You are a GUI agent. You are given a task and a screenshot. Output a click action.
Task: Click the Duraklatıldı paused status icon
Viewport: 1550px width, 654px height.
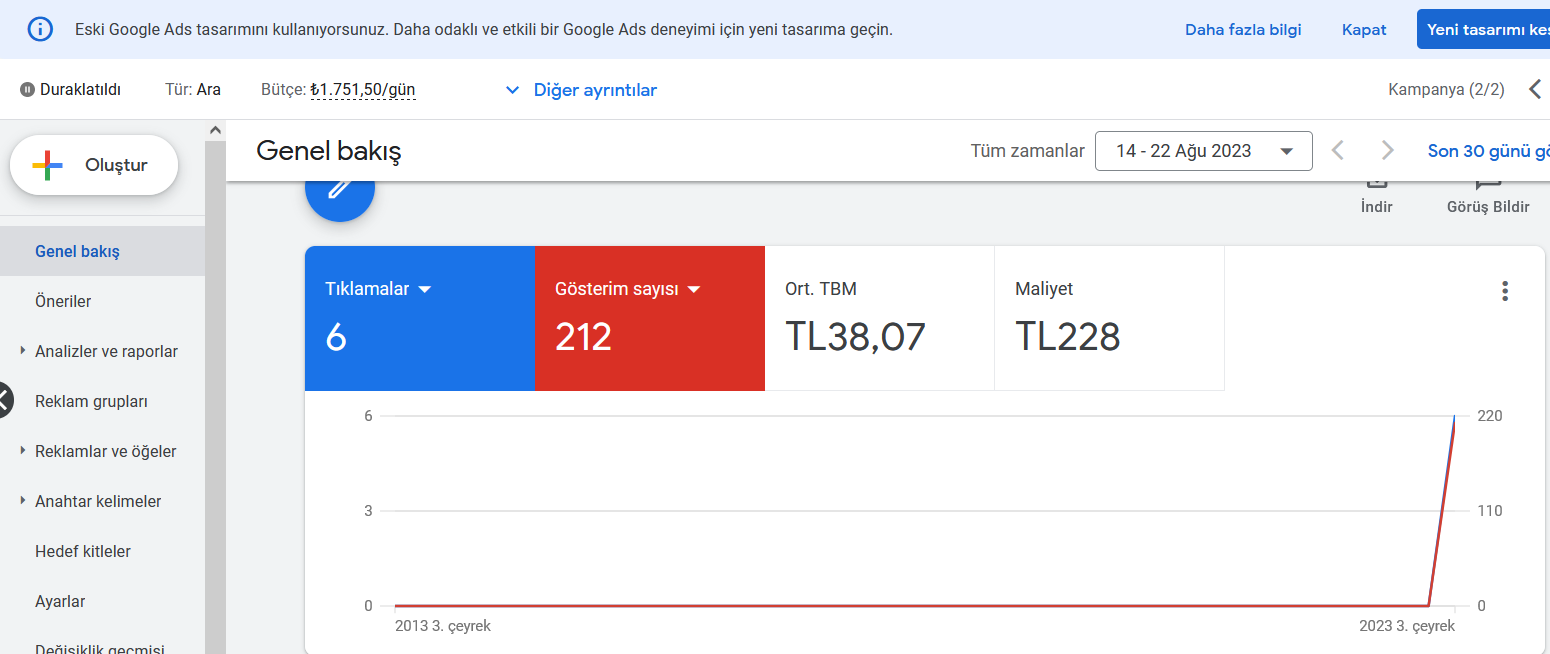tap(27, 90)
